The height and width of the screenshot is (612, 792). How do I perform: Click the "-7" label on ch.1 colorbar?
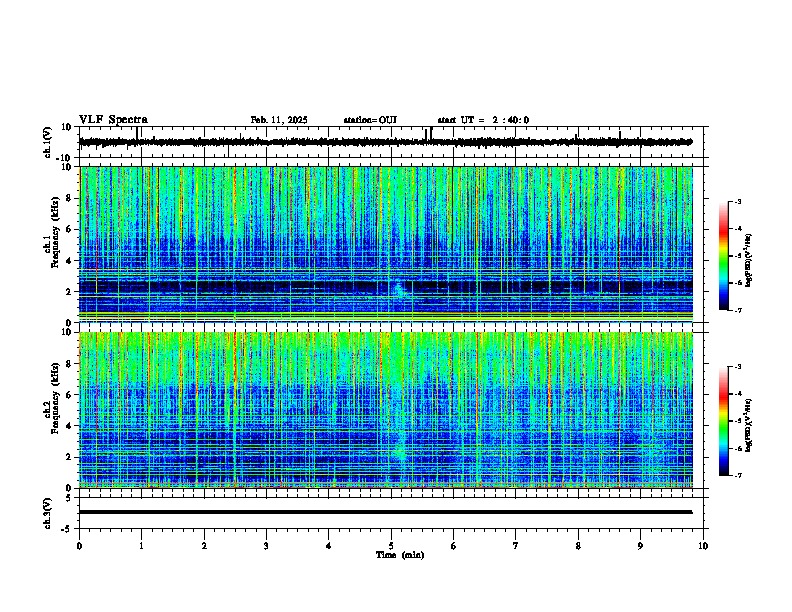pyautogui.click(x=738, y=310)
